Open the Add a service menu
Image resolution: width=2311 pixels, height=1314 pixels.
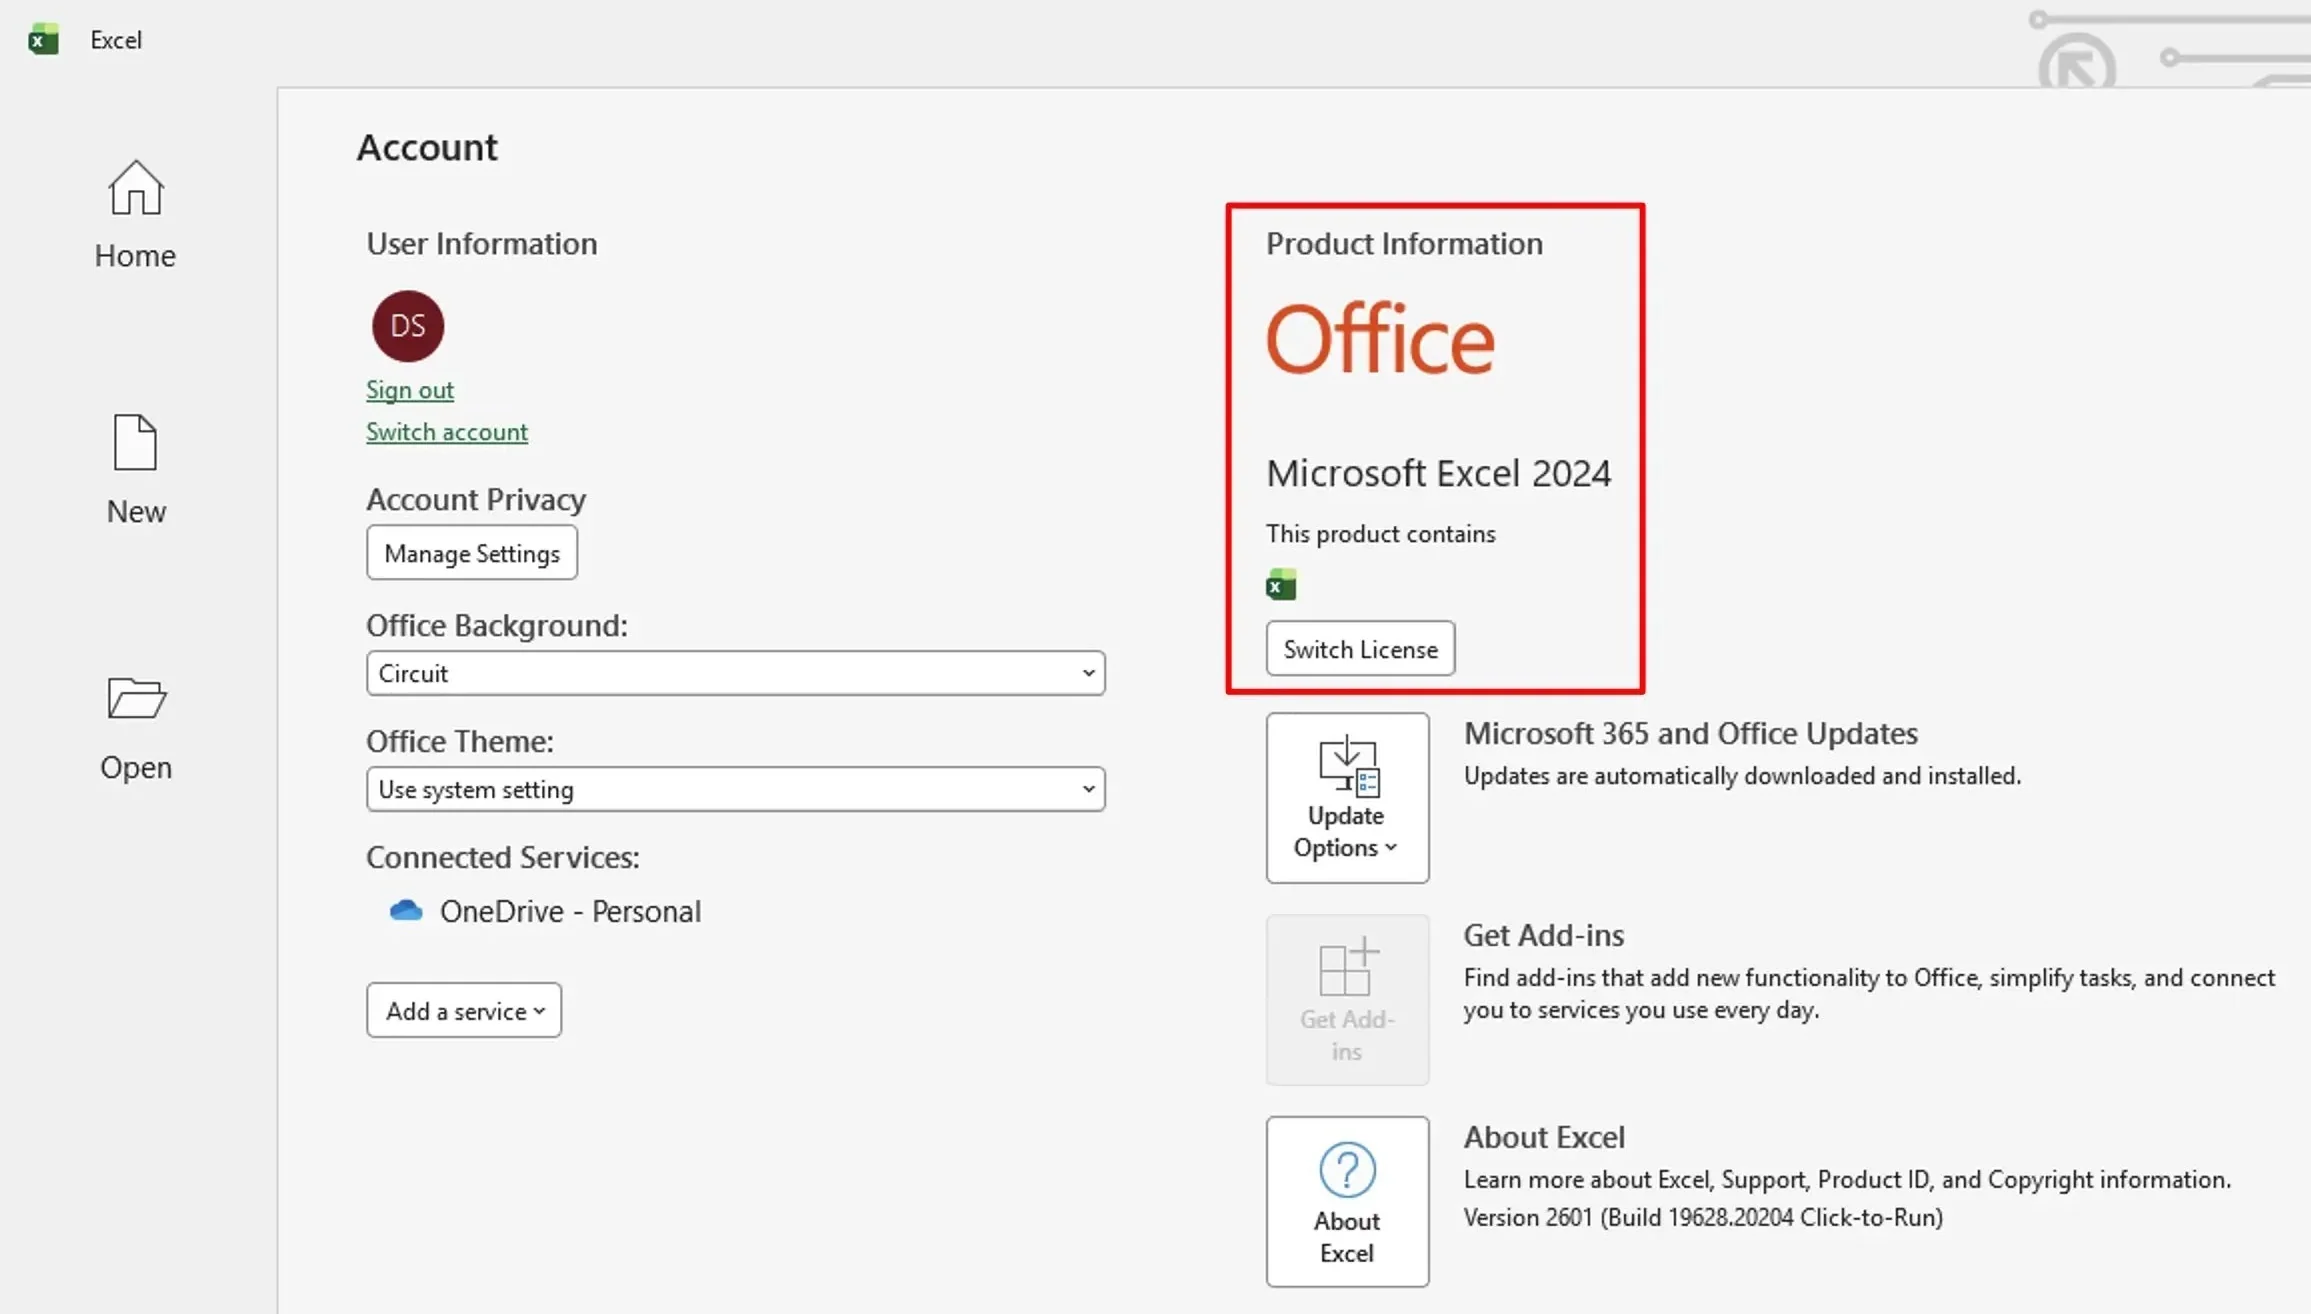click(464, 1011)
